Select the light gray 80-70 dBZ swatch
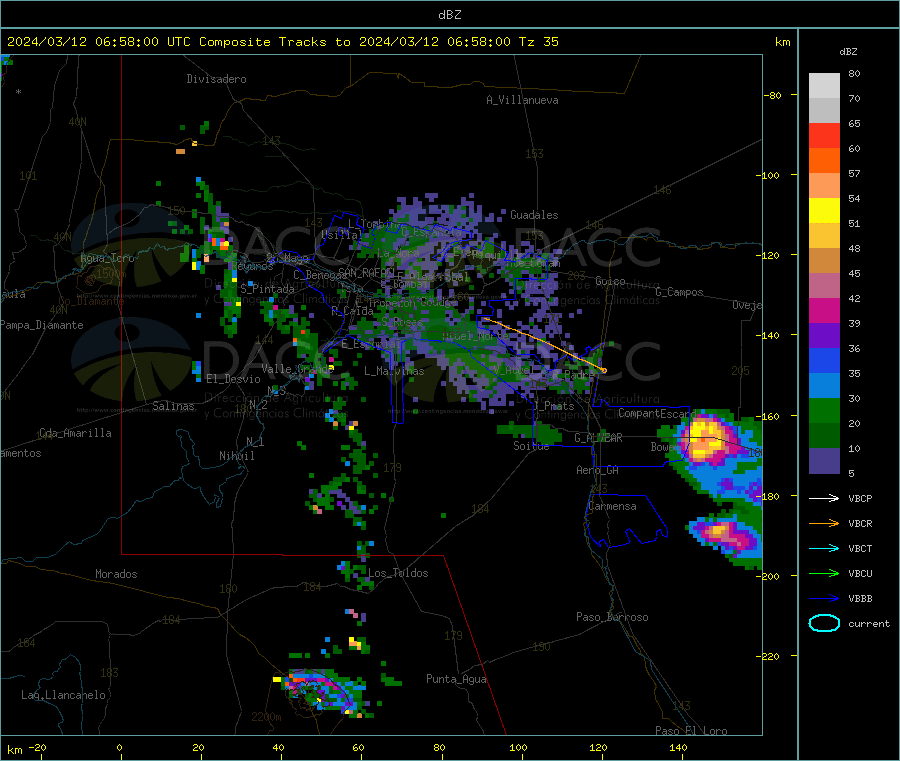This screenshot has height=761, width=900. coord(824,86)
